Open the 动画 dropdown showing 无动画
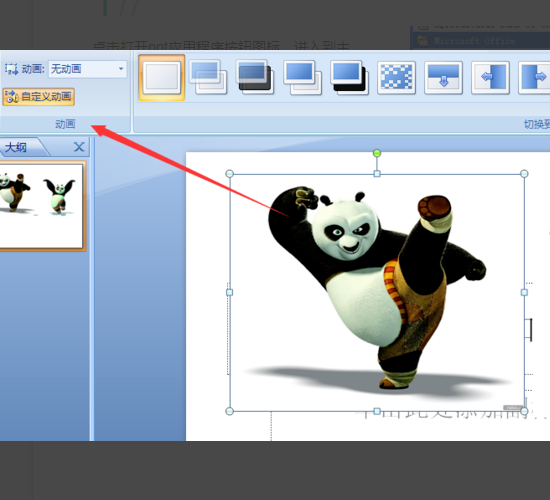The image size is (550, 500). (87, 69)
